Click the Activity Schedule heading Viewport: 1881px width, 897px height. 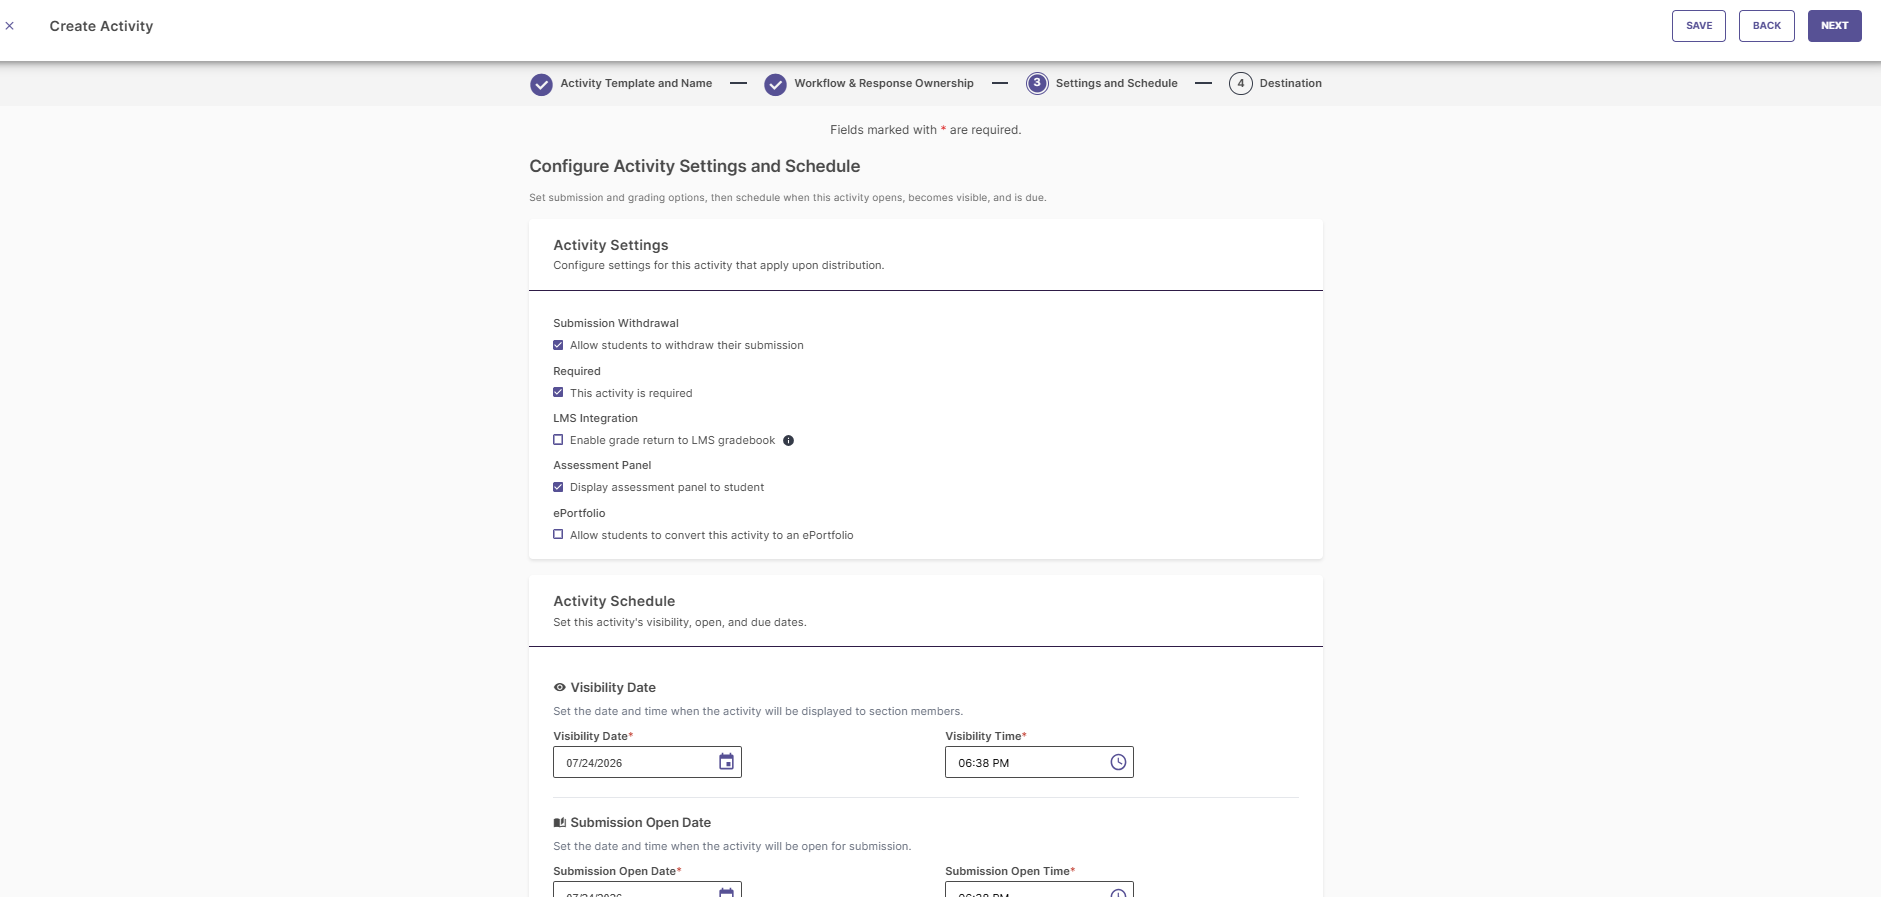tap(614, 601)
